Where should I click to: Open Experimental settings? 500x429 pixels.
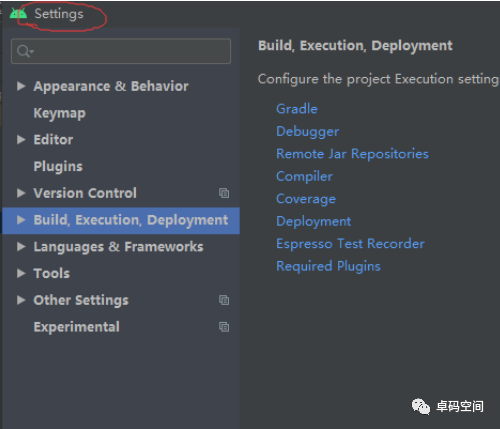click(x=77, y=327)
